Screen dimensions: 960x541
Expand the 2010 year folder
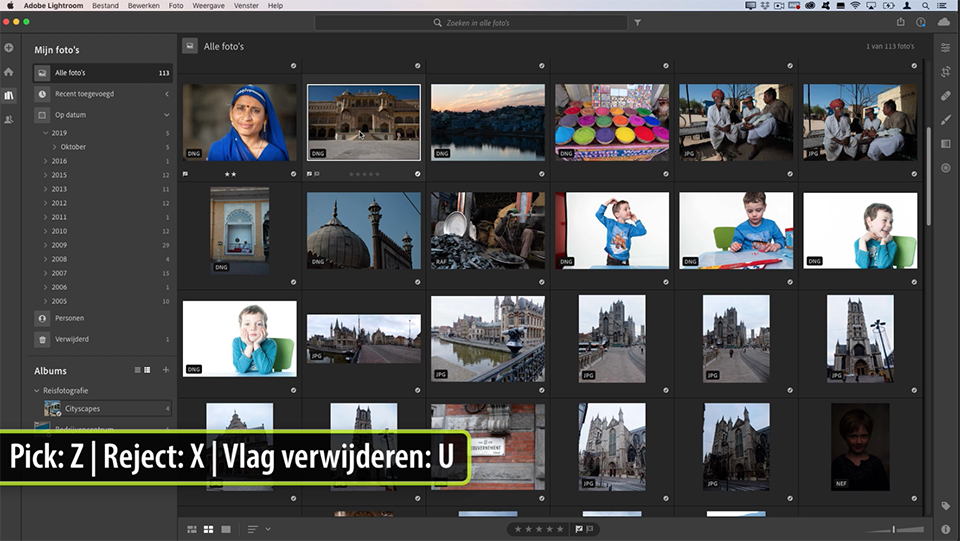click(45, 231)
